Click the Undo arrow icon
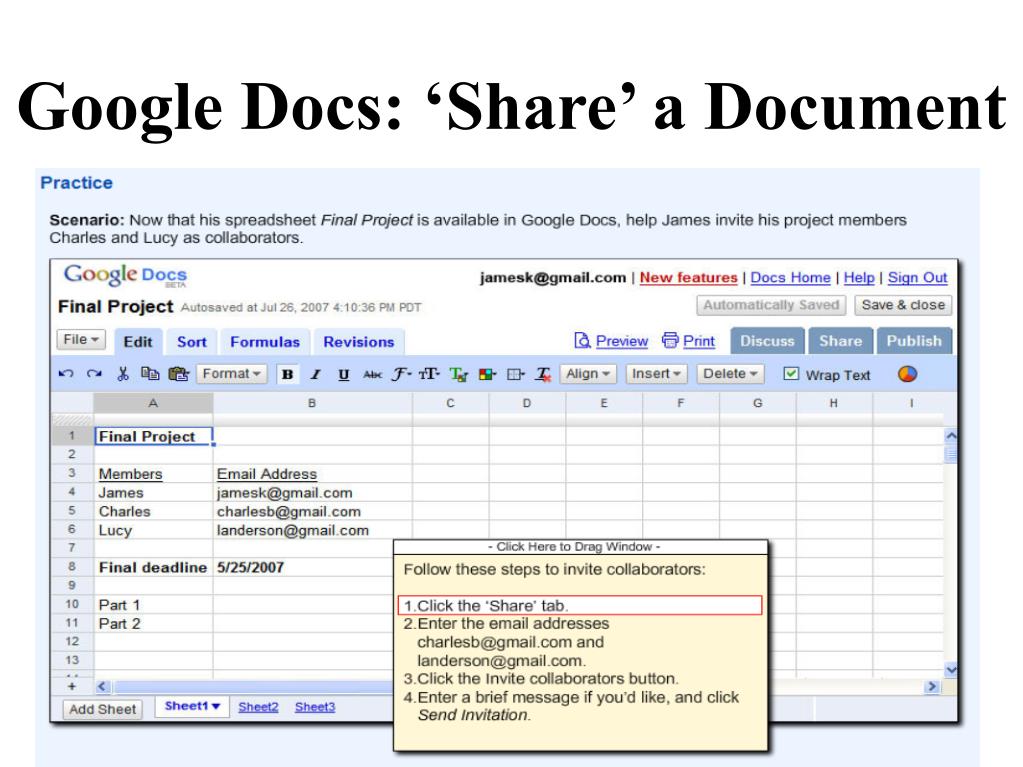 coord(66,374)
